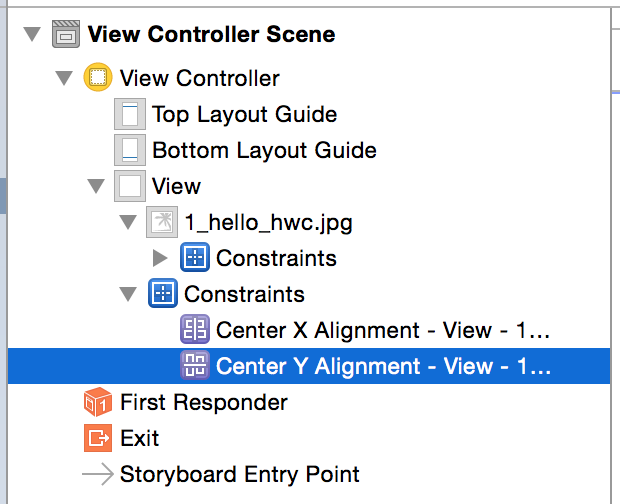Collapse the View Controller Scene disclosure triangle

[32, 35]
